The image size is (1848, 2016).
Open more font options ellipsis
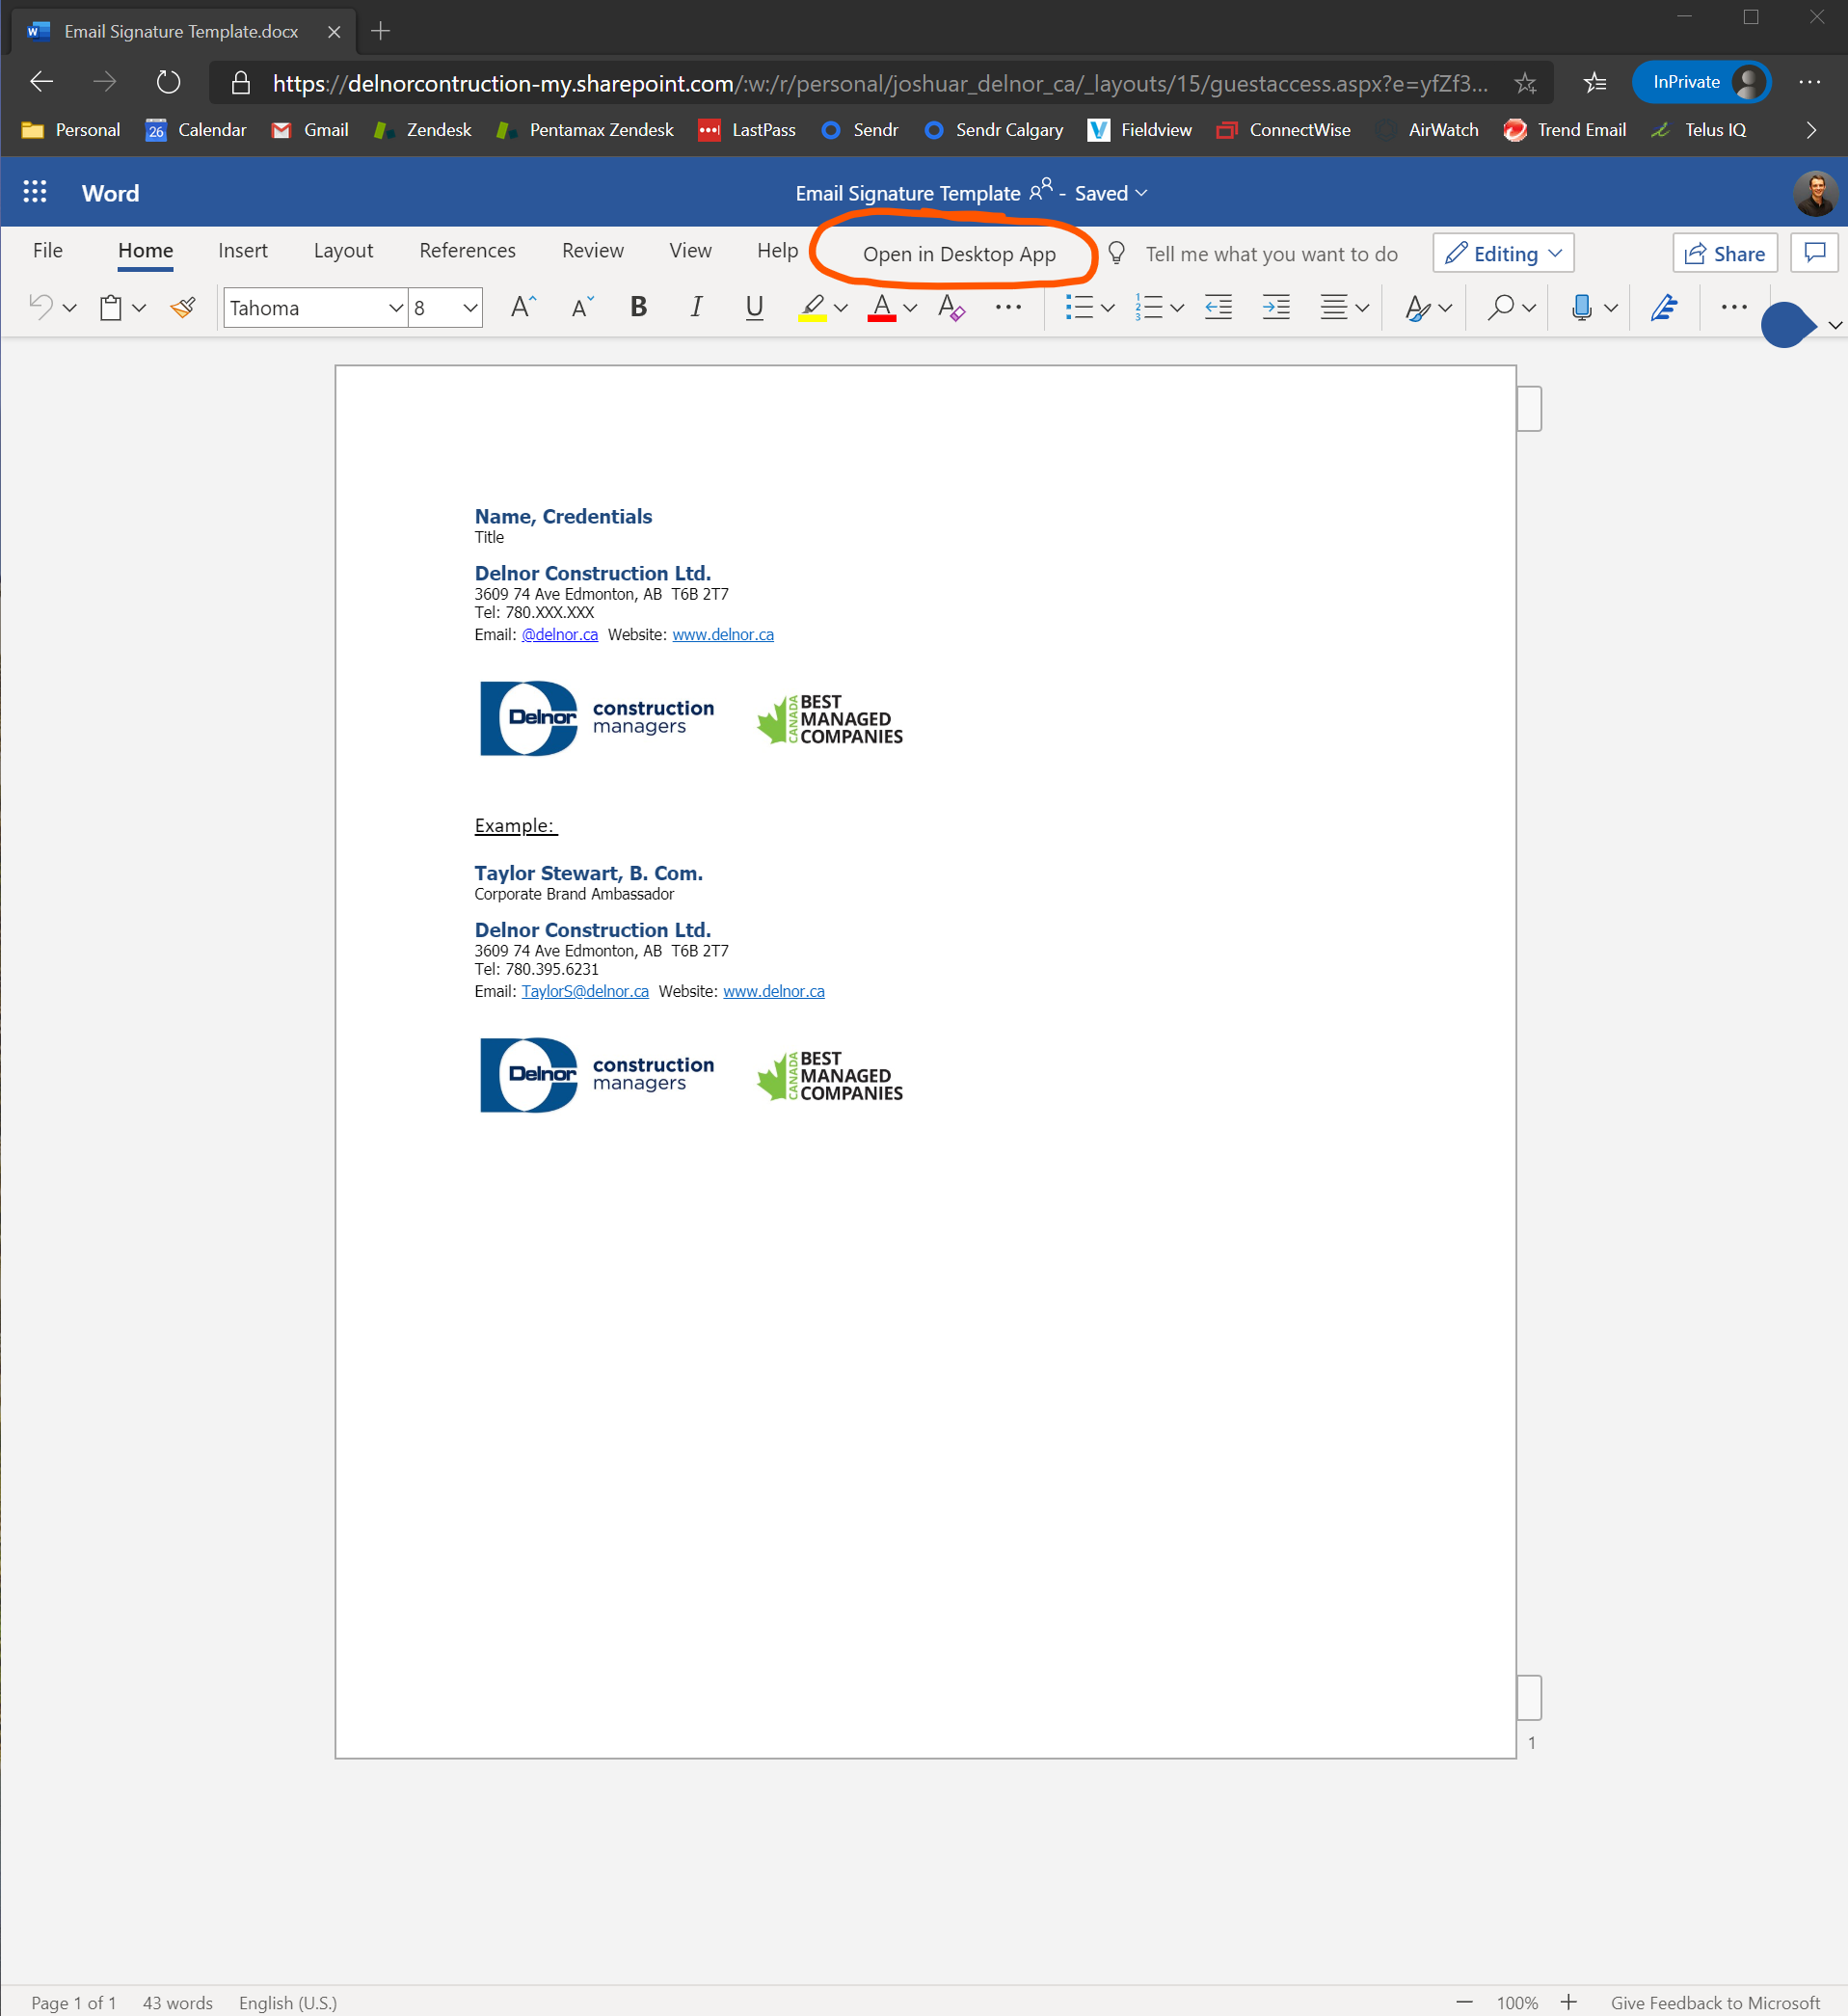(1008, 307)
